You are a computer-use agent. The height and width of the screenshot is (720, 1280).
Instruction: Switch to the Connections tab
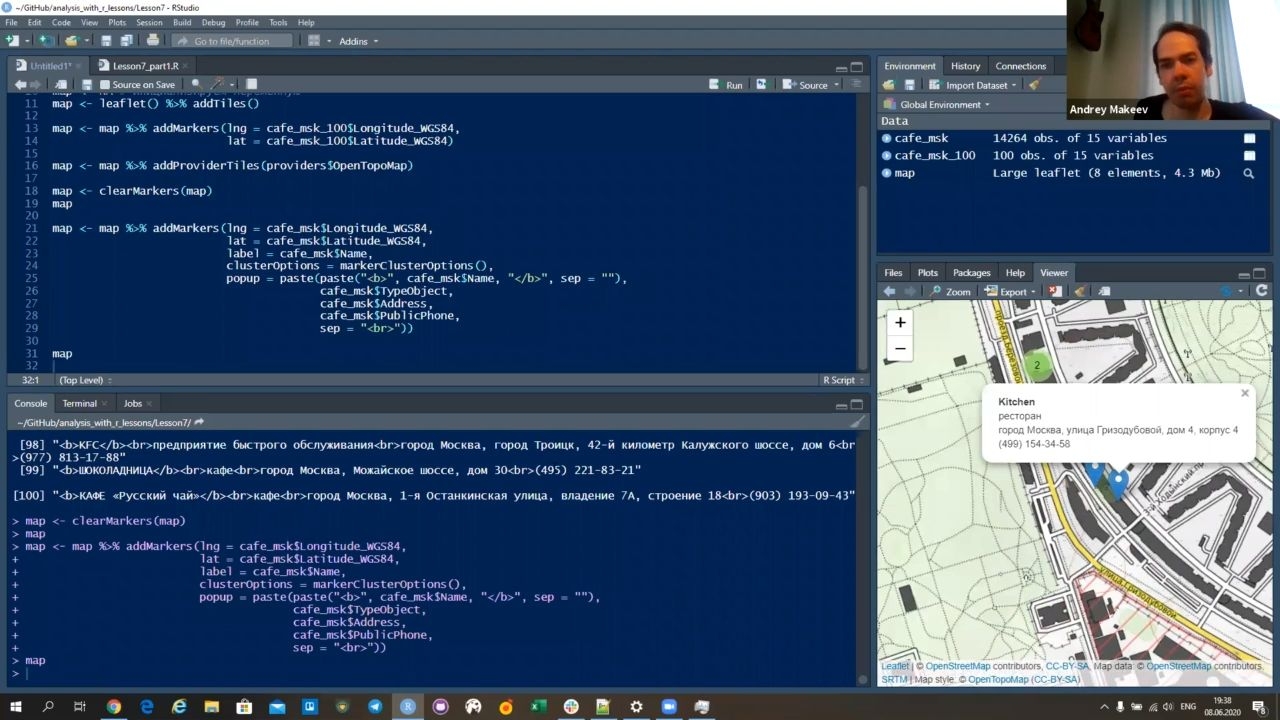point(1020,66)
